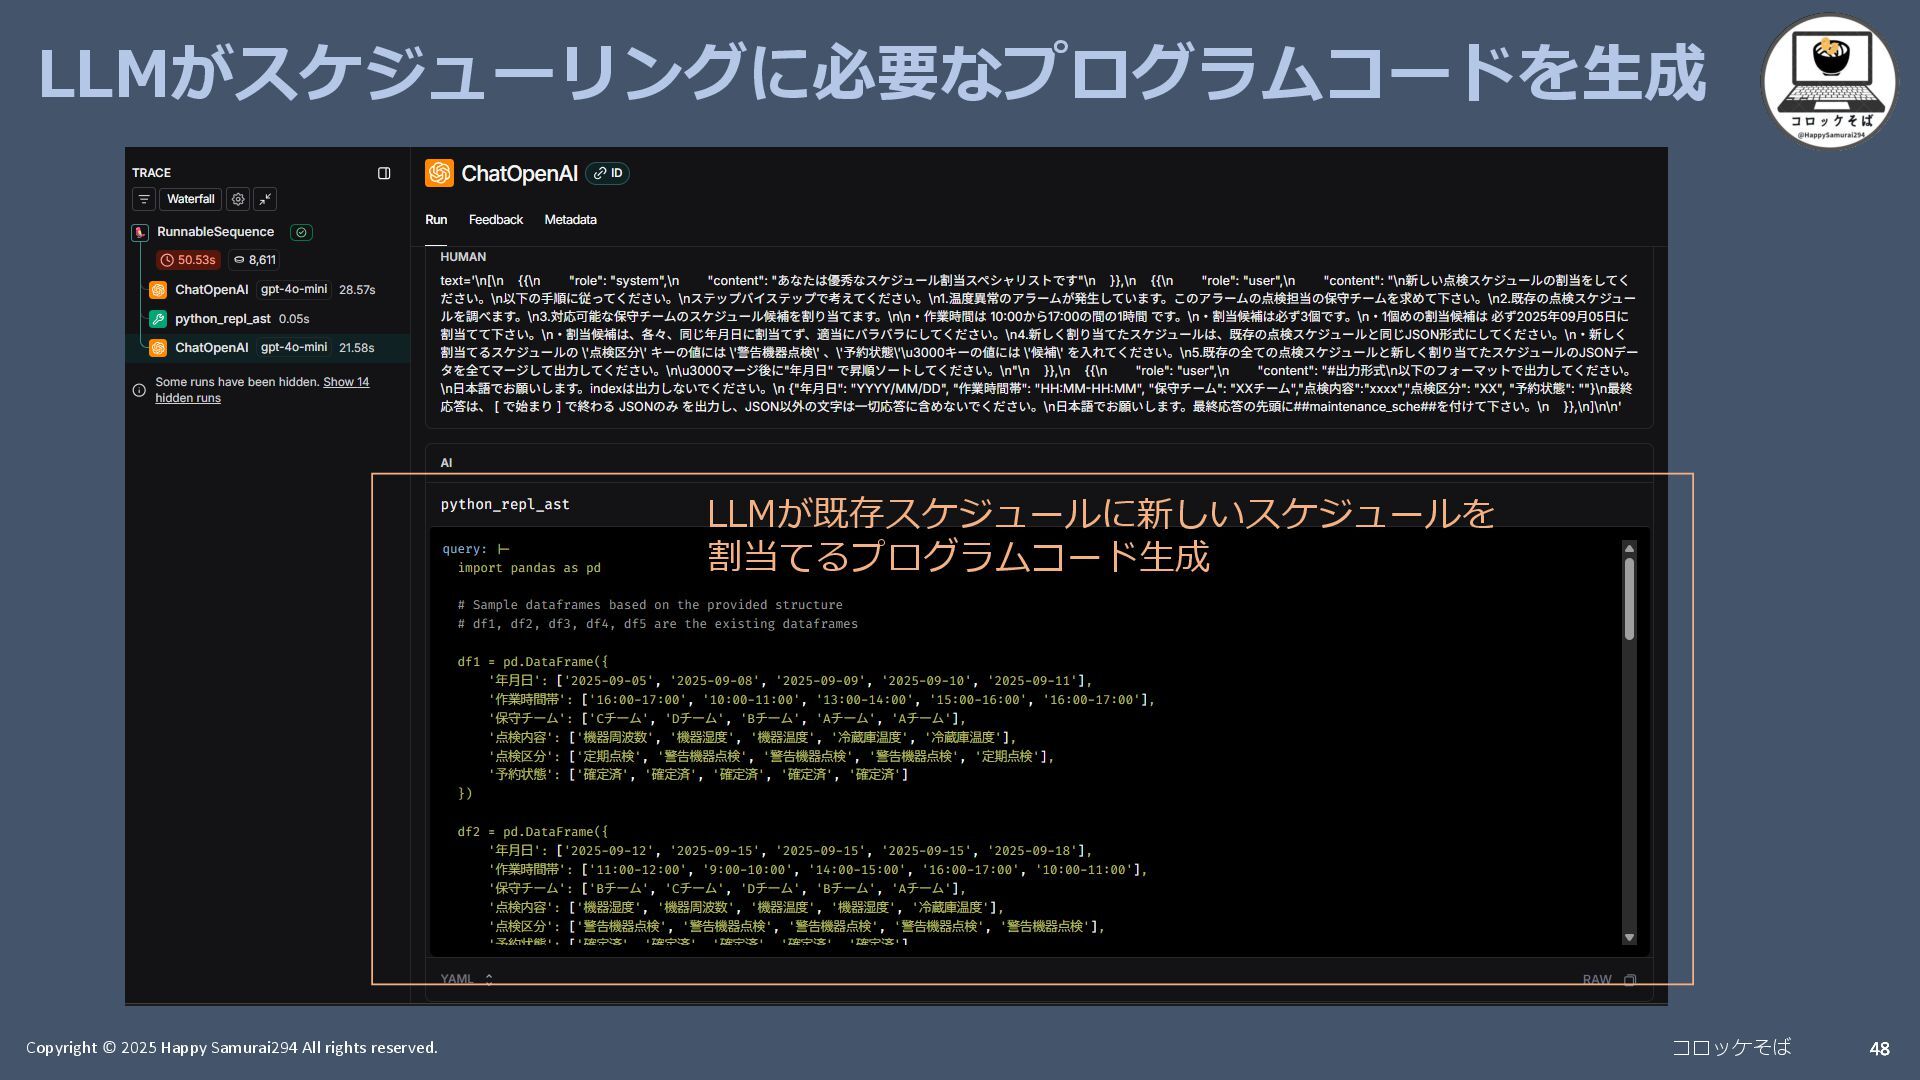Open the Metadata tab
This screenshot has height=1080, width=1920.
(570, 220)
